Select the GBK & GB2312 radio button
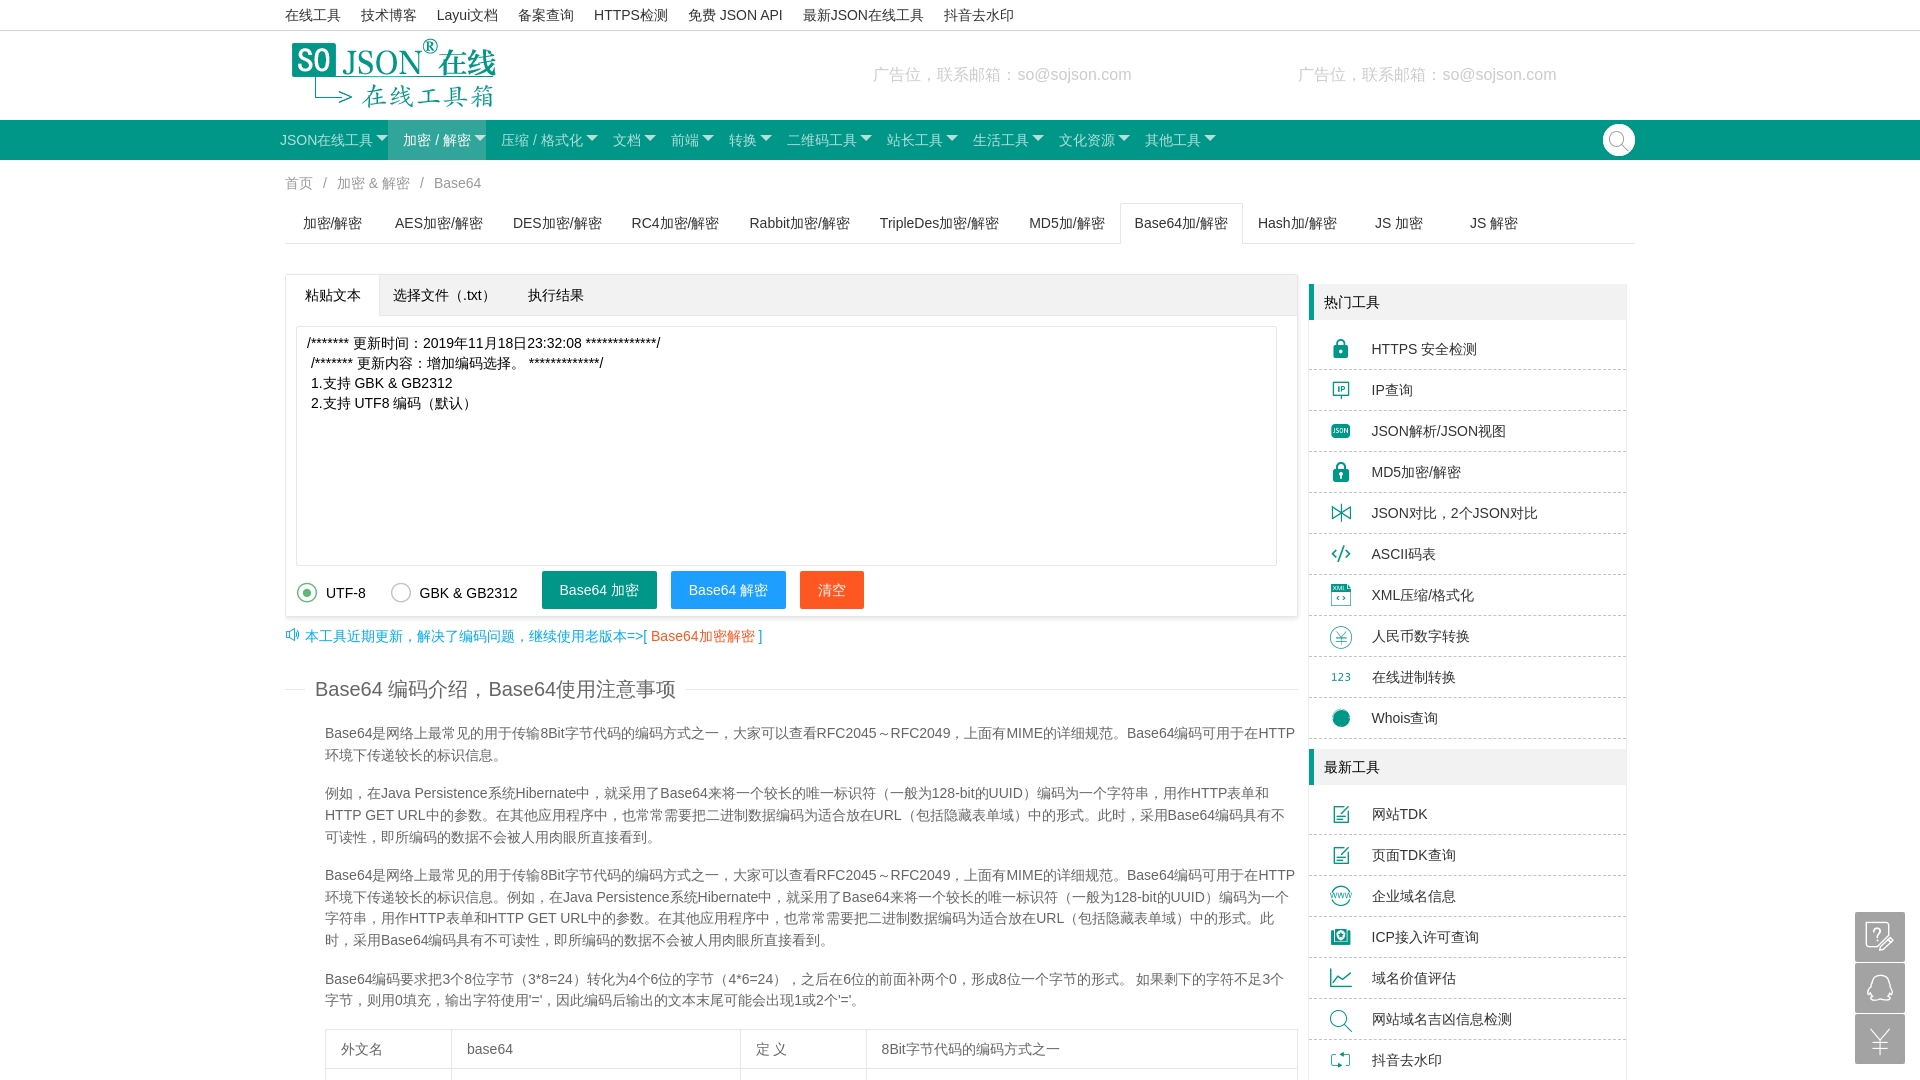1920x1080 pixels. [401, 593]
